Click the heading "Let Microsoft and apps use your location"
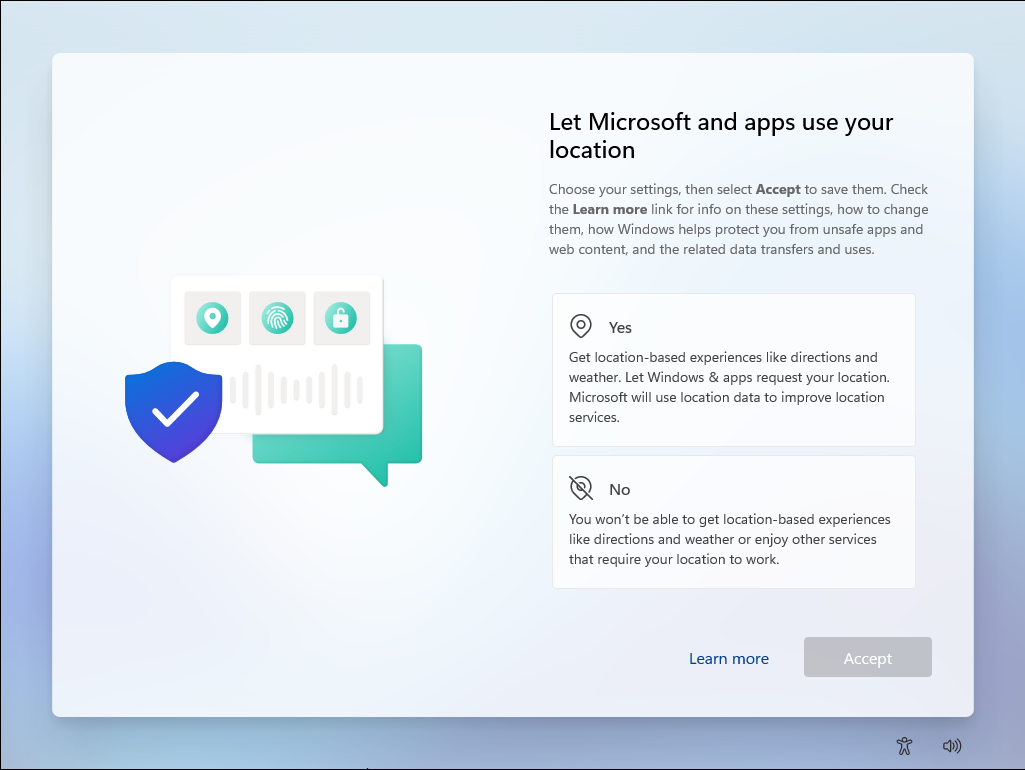This screenshot has height=770, width=1025. click(721, 136)
